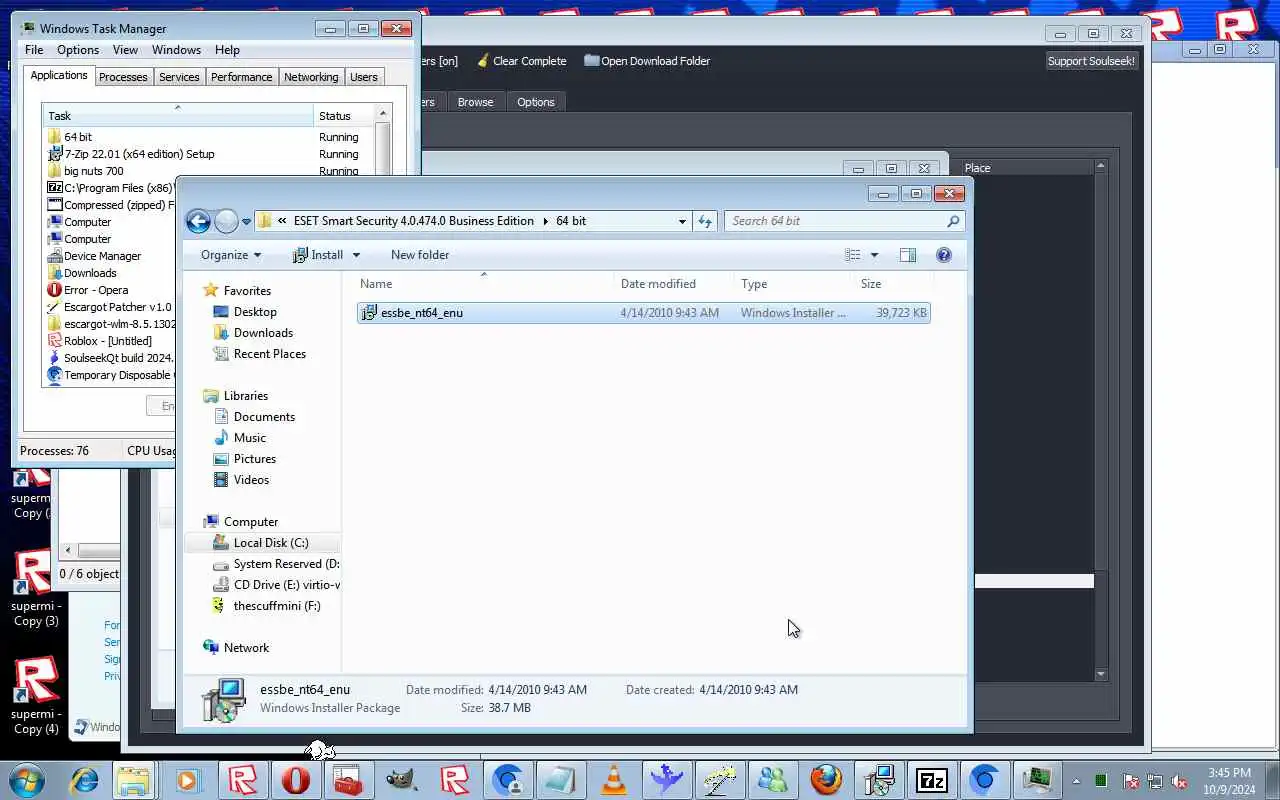This screenshot has height=800, width=1280.
Task: Click the red toolbox icon on taskbar
Action: [348, 779]
